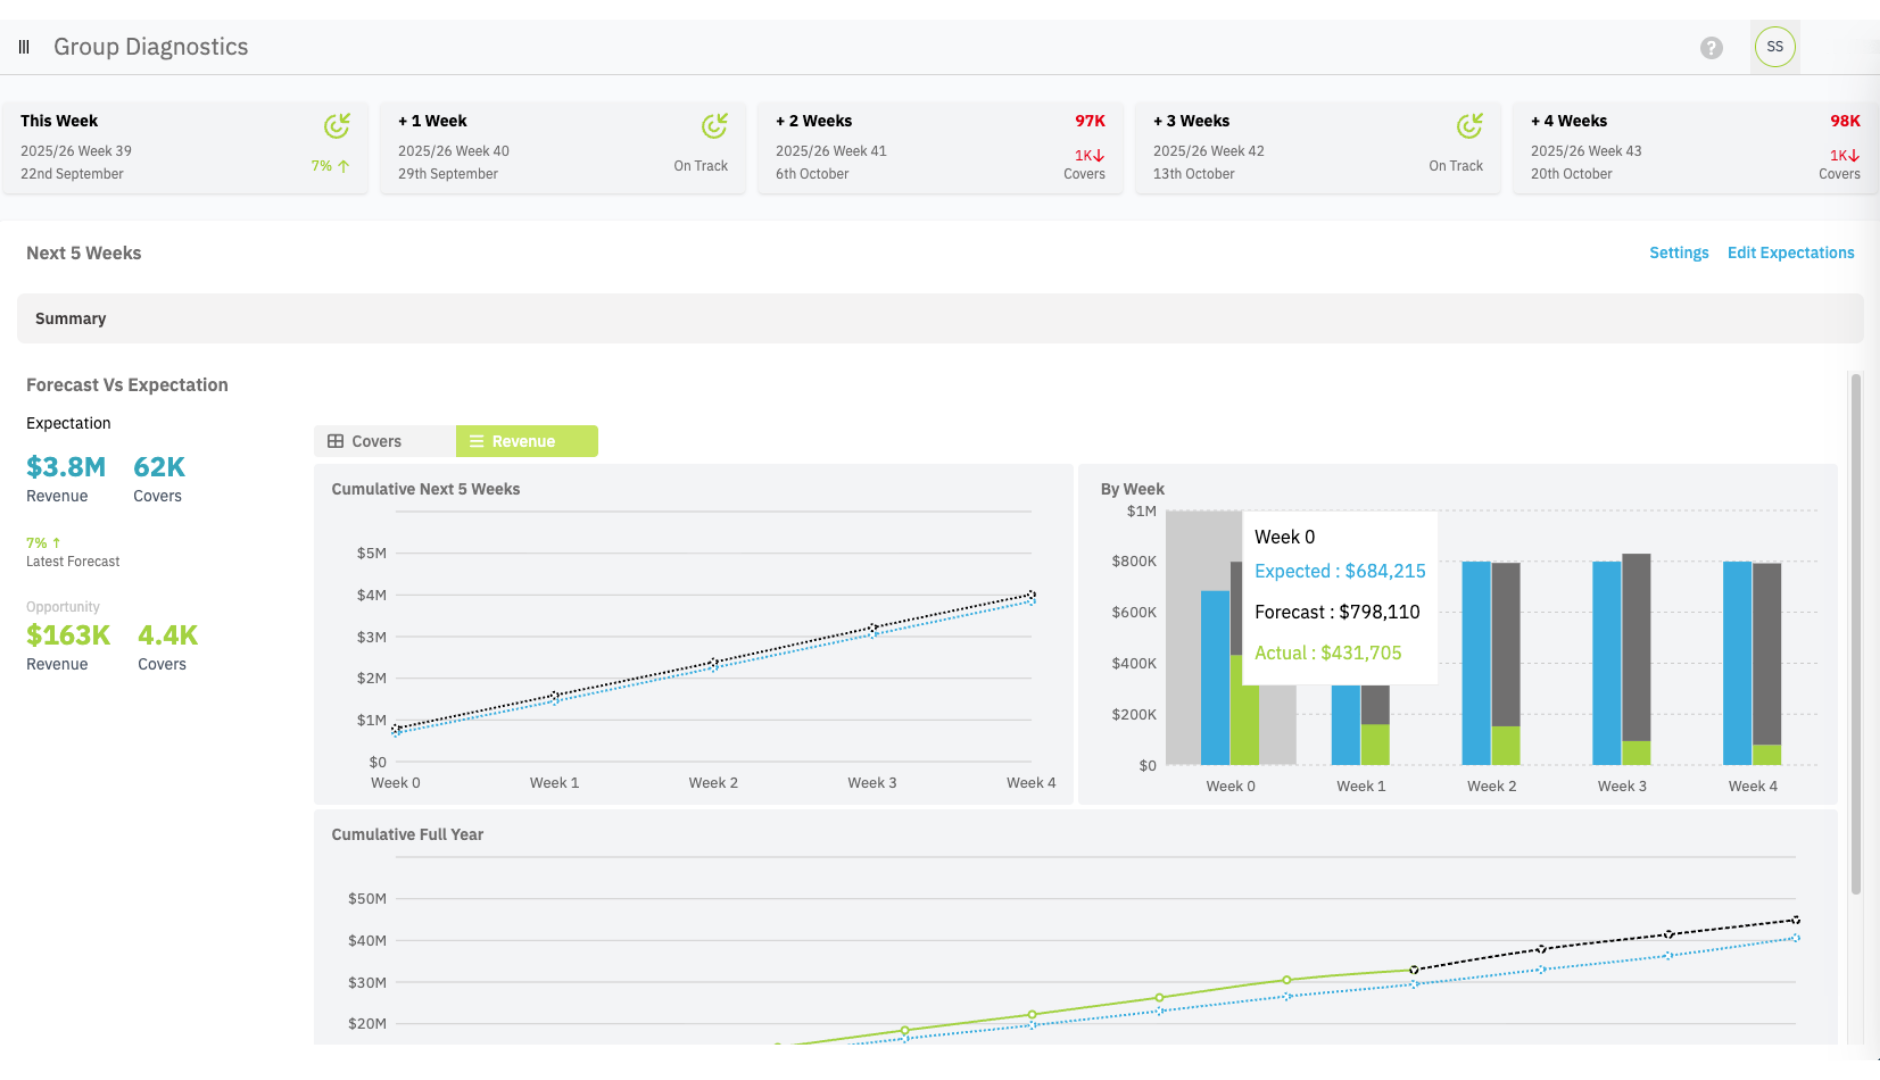Open the SS user profile avatar

click(1774, 47)
